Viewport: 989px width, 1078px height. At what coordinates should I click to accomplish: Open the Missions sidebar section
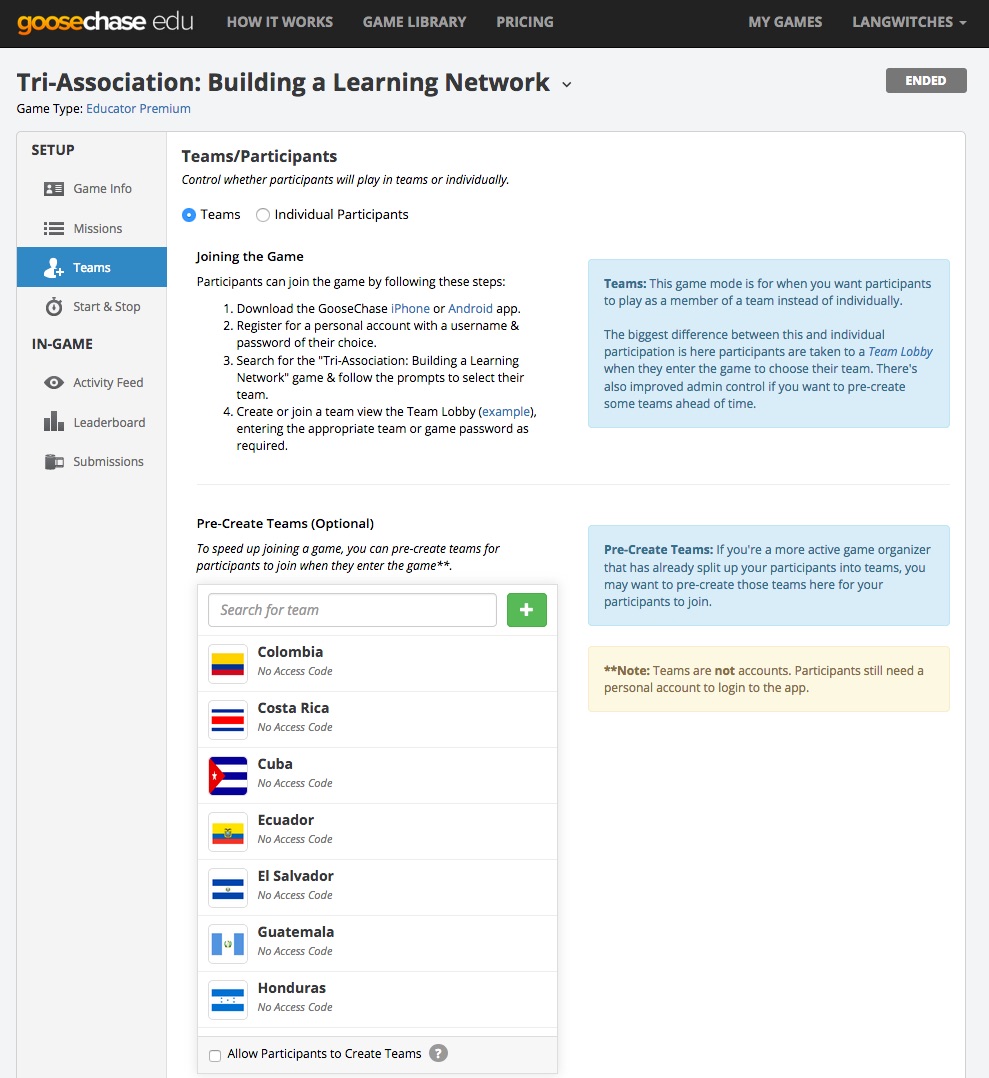pyautogui.click(x=92, y=228)
